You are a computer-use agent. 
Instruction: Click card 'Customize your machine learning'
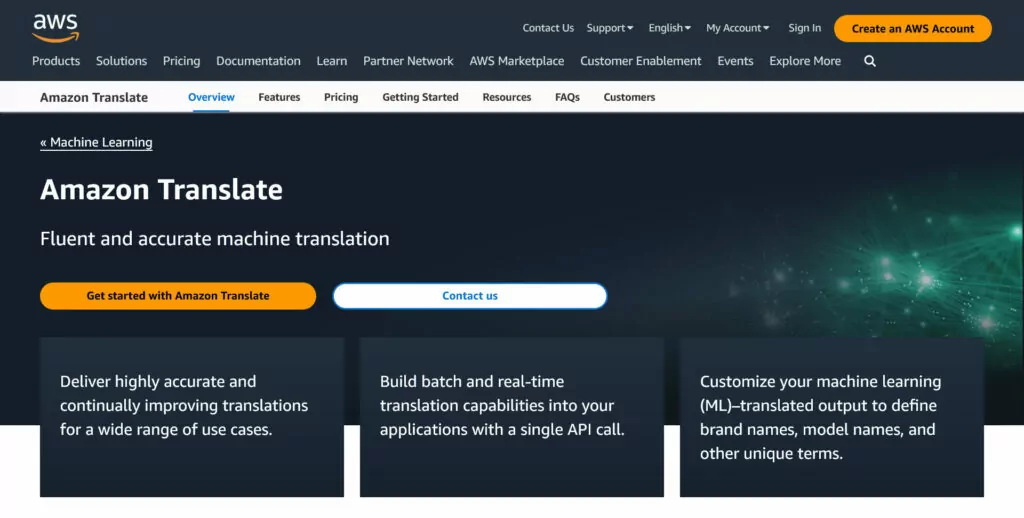(831, 417)
